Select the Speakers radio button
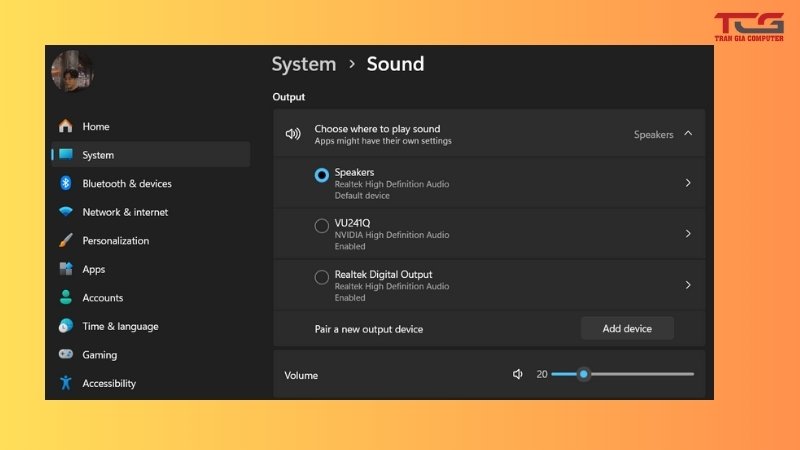Viewport: 800px width, 450px height. (x=322, y=175)
